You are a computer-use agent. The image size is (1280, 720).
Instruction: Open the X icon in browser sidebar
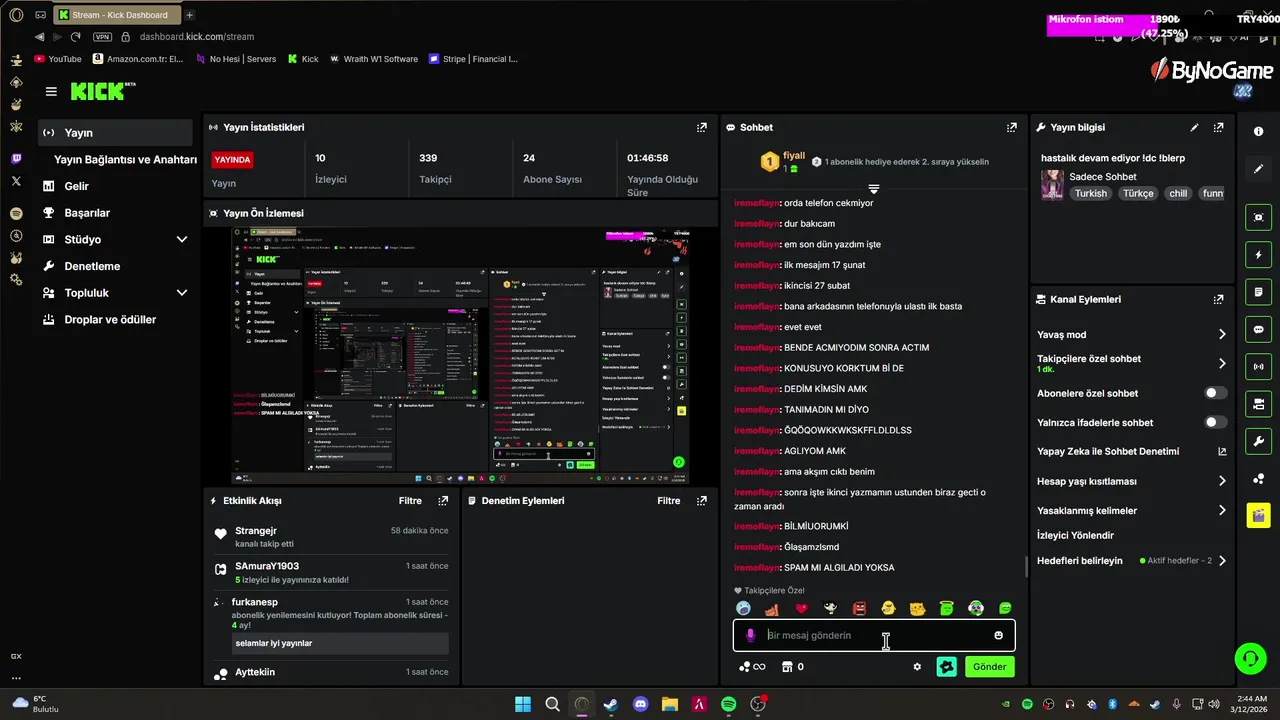[x=16, y=181]
